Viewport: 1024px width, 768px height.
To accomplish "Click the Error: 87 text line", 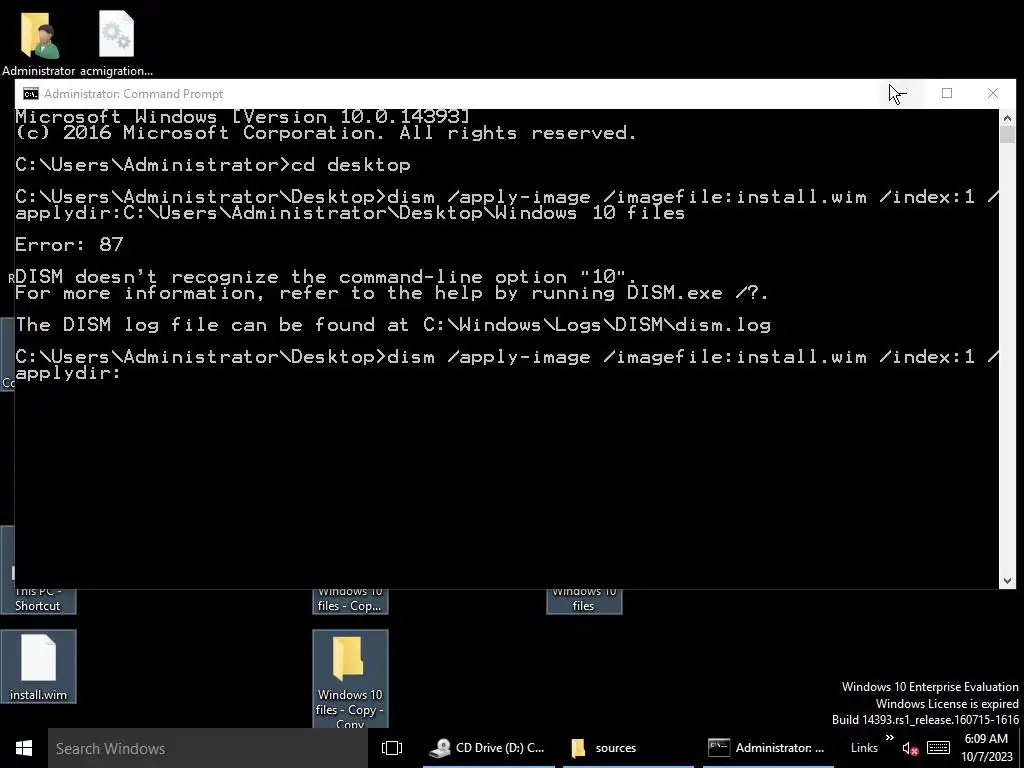I will 69,245.
